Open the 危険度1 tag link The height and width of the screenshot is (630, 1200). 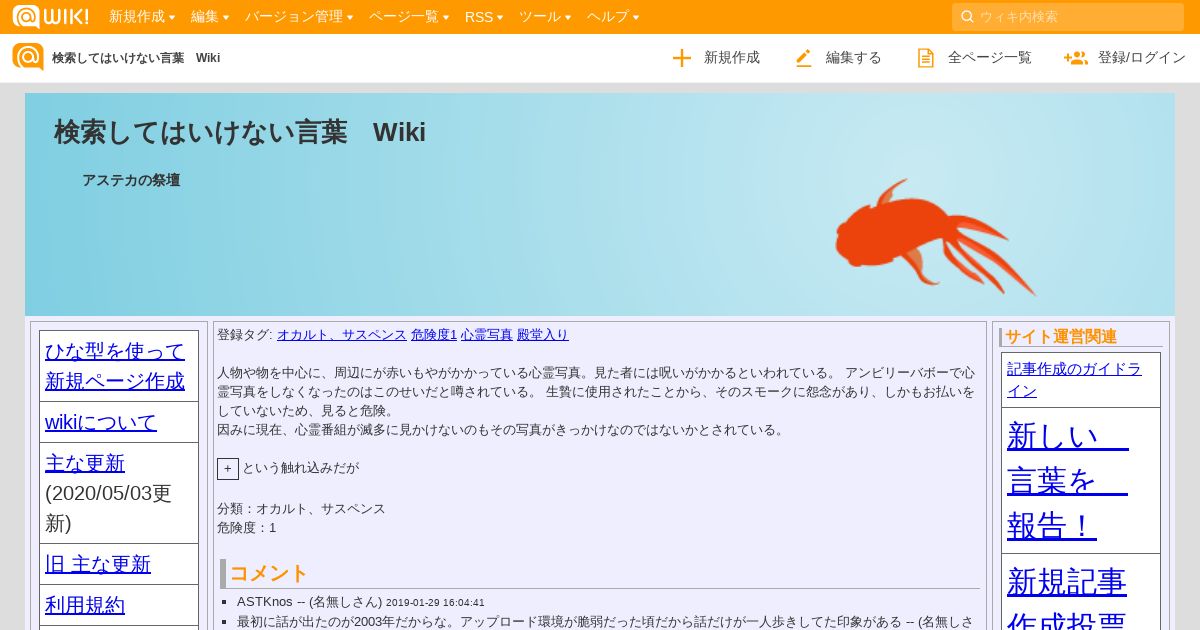[x=434, y=335]
